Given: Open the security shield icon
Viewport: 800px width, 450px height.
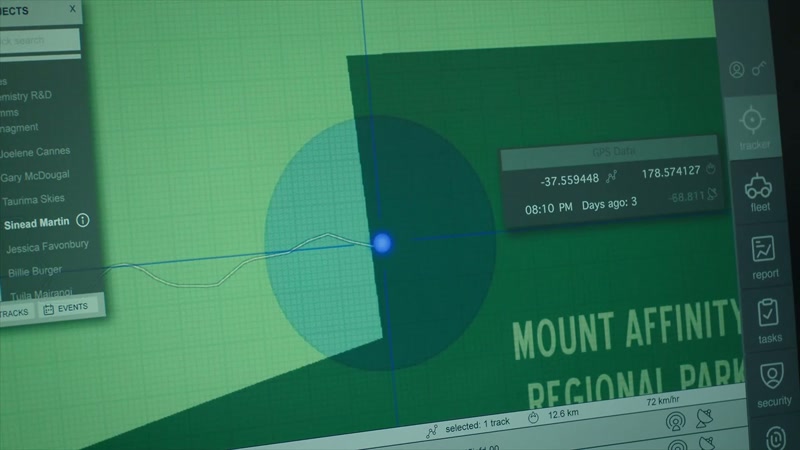Looking at the screenshot, I should tap(771, 377).
